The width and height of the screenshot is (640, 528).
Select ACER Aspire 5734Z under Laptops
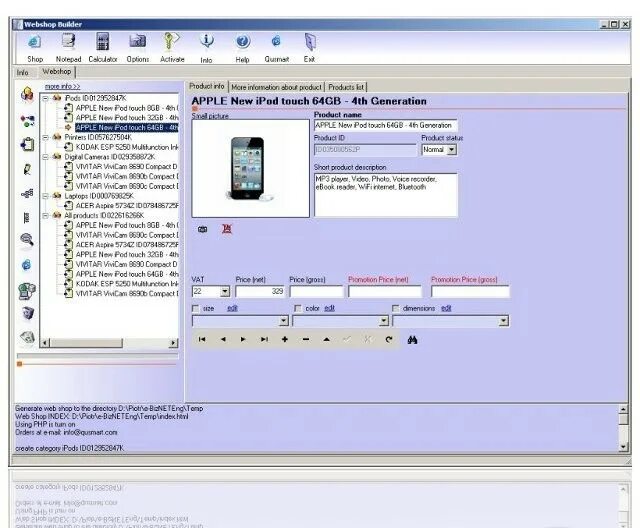click(127, 206)
